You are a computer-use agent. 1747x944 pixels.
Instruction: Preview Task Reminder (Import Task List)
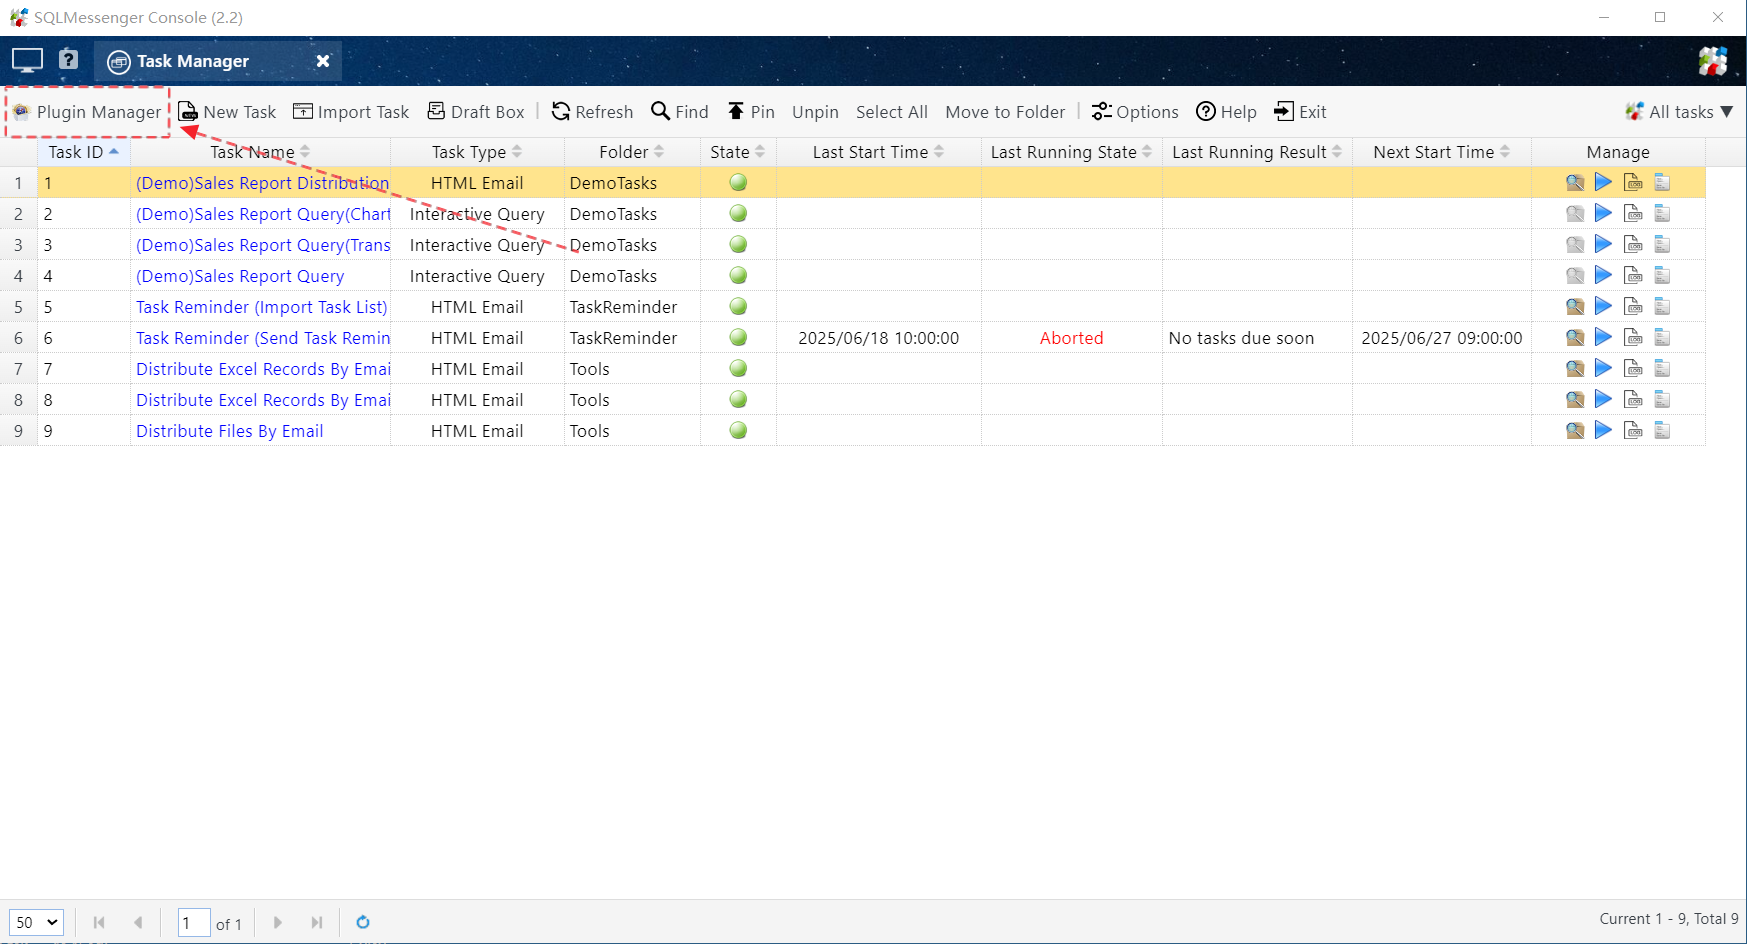tap(1575, 306)
